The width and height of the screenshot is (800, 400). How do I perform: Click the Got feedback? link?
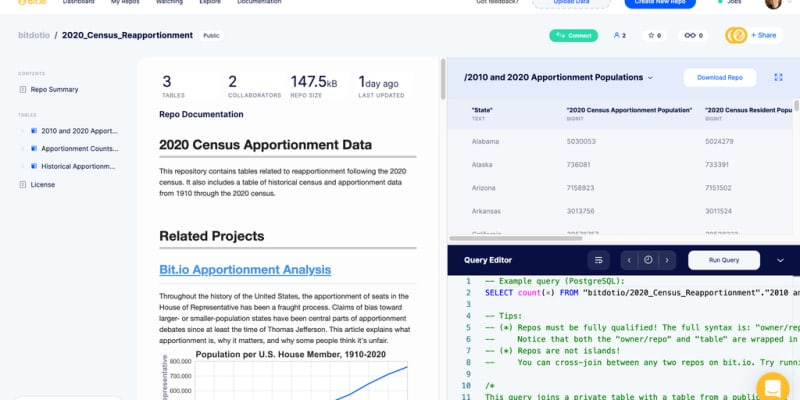[x=497, y=2]
